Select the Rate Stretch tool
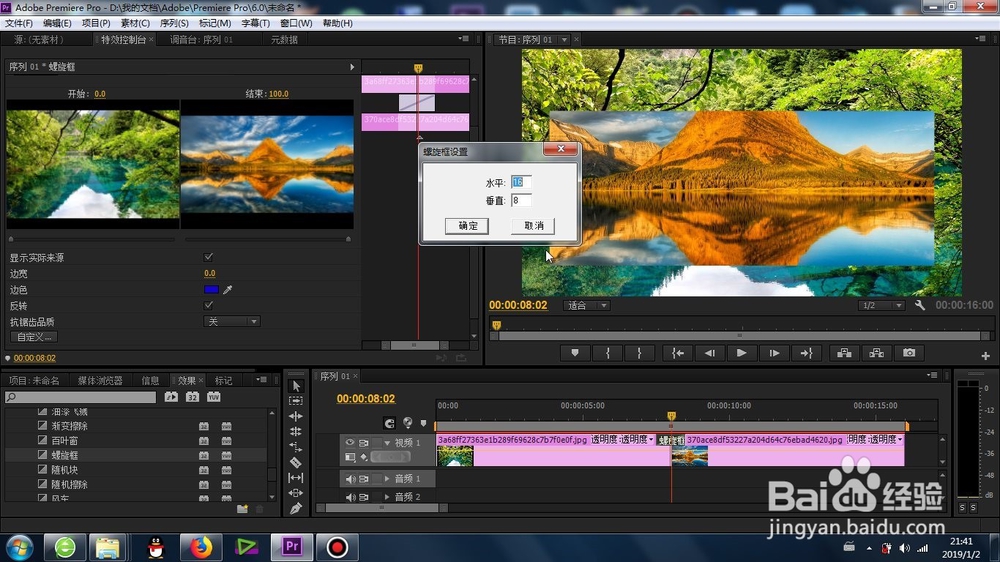Image resolution: width=1000 pixels, height=562 pixels. point(296,447)
